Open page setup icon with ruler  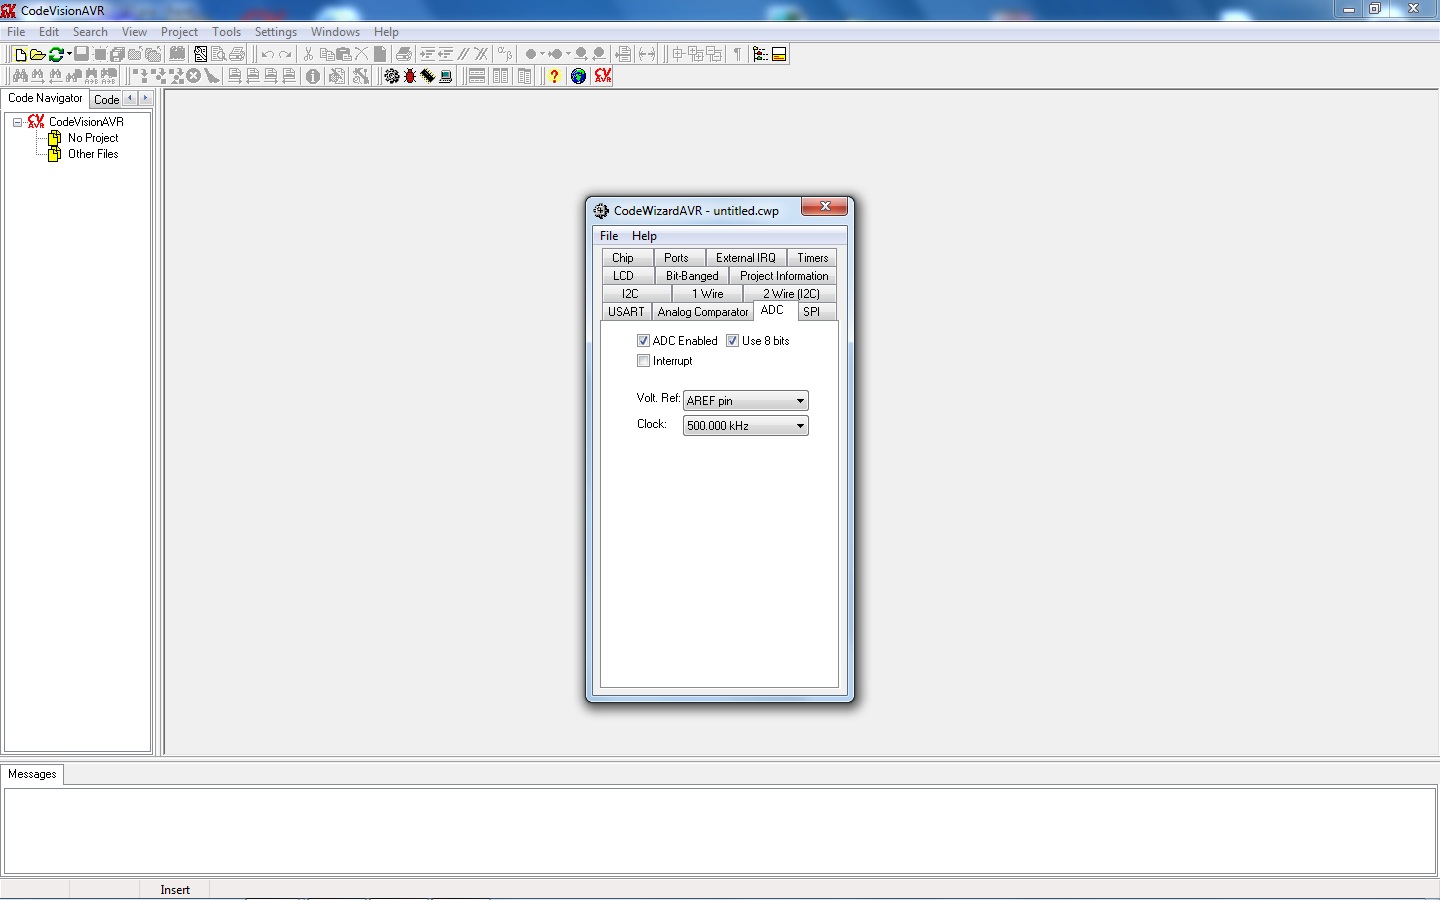(x=201, y=54)
